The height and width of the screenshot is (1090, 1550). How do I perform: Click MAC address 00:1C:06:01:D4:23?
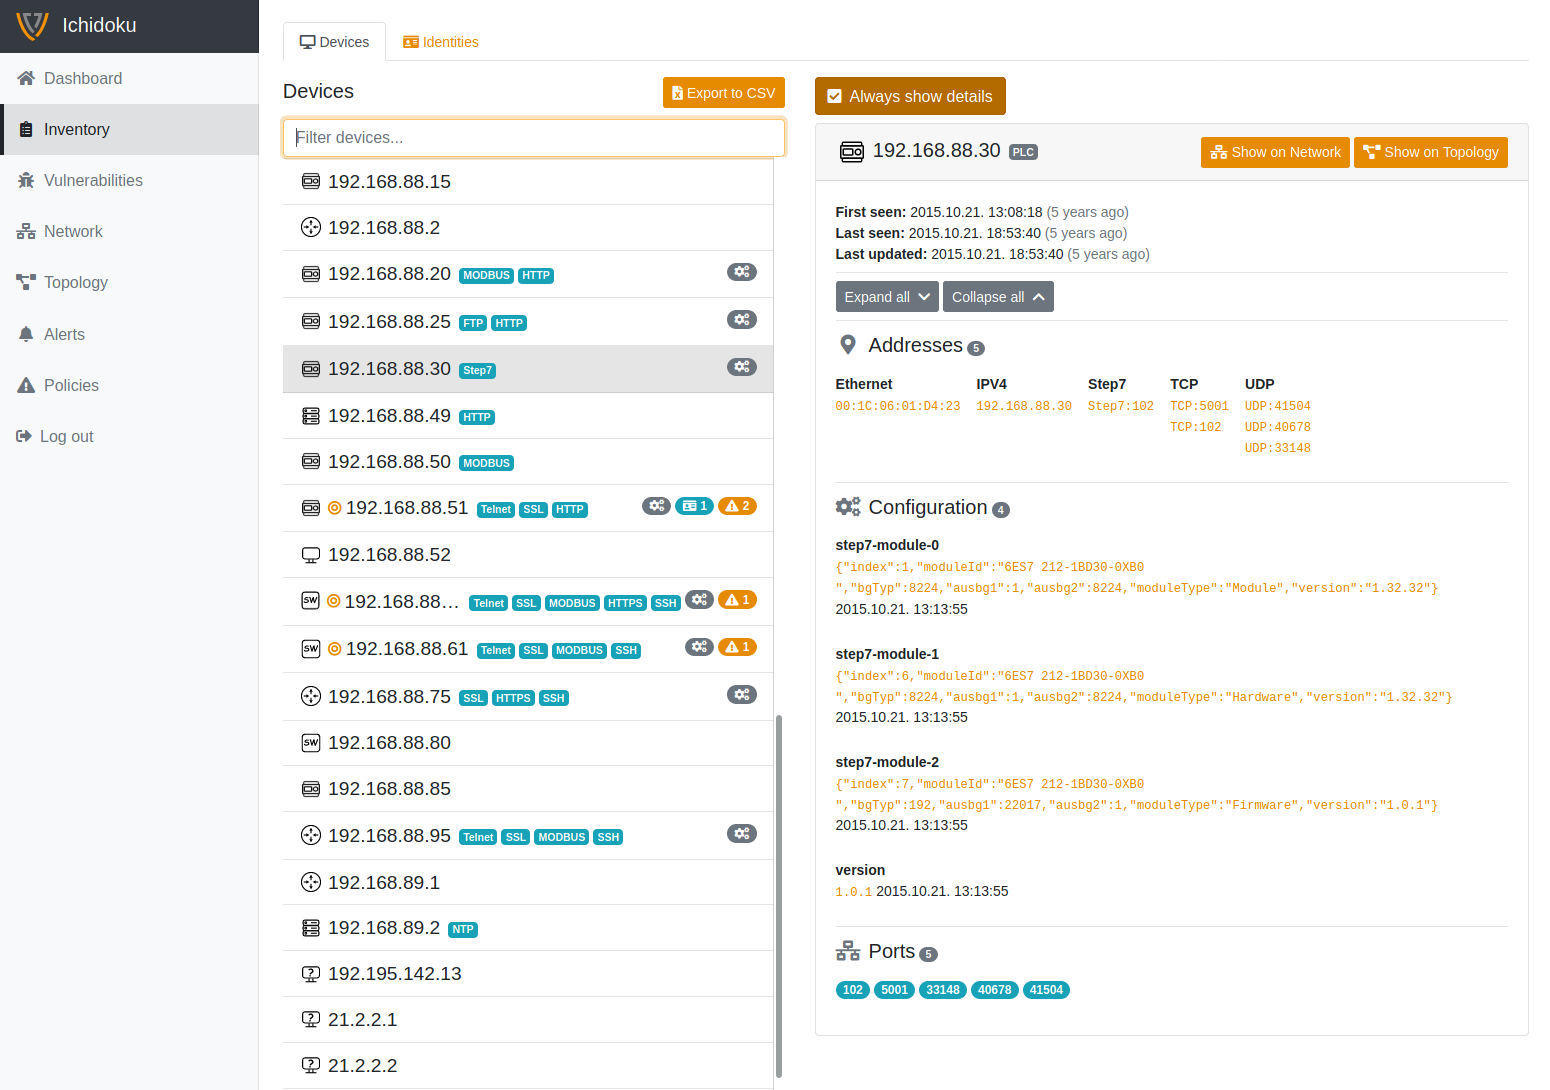tap(898, 406)
